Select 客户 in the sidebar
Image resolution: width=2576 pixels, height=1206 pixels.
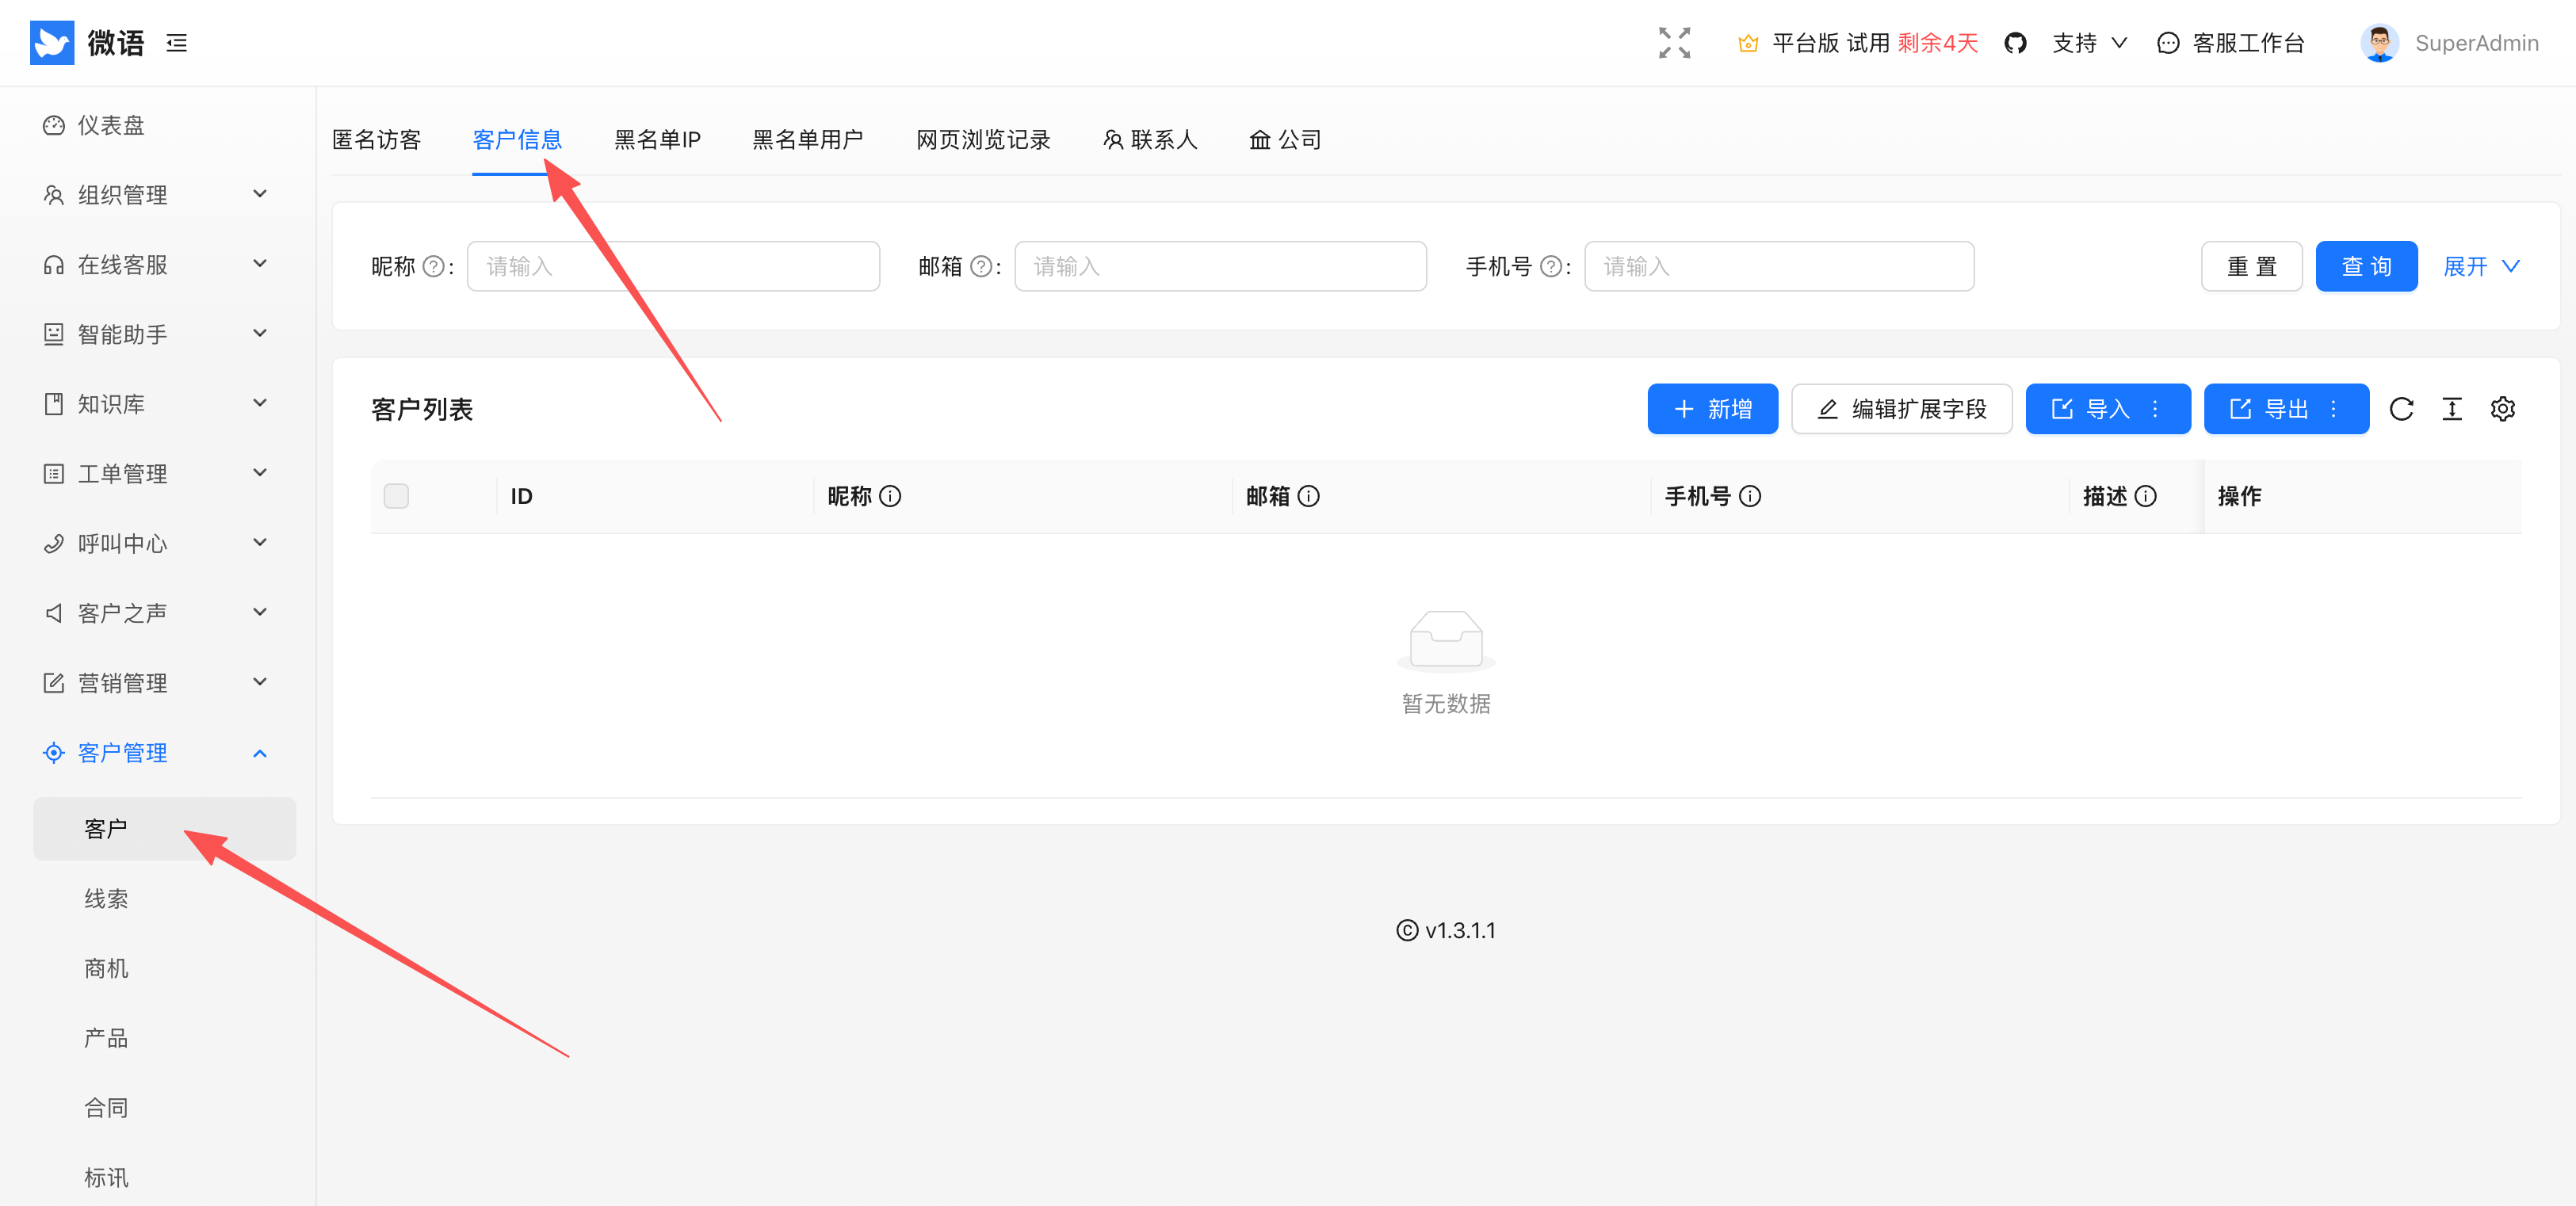[164, 829]
